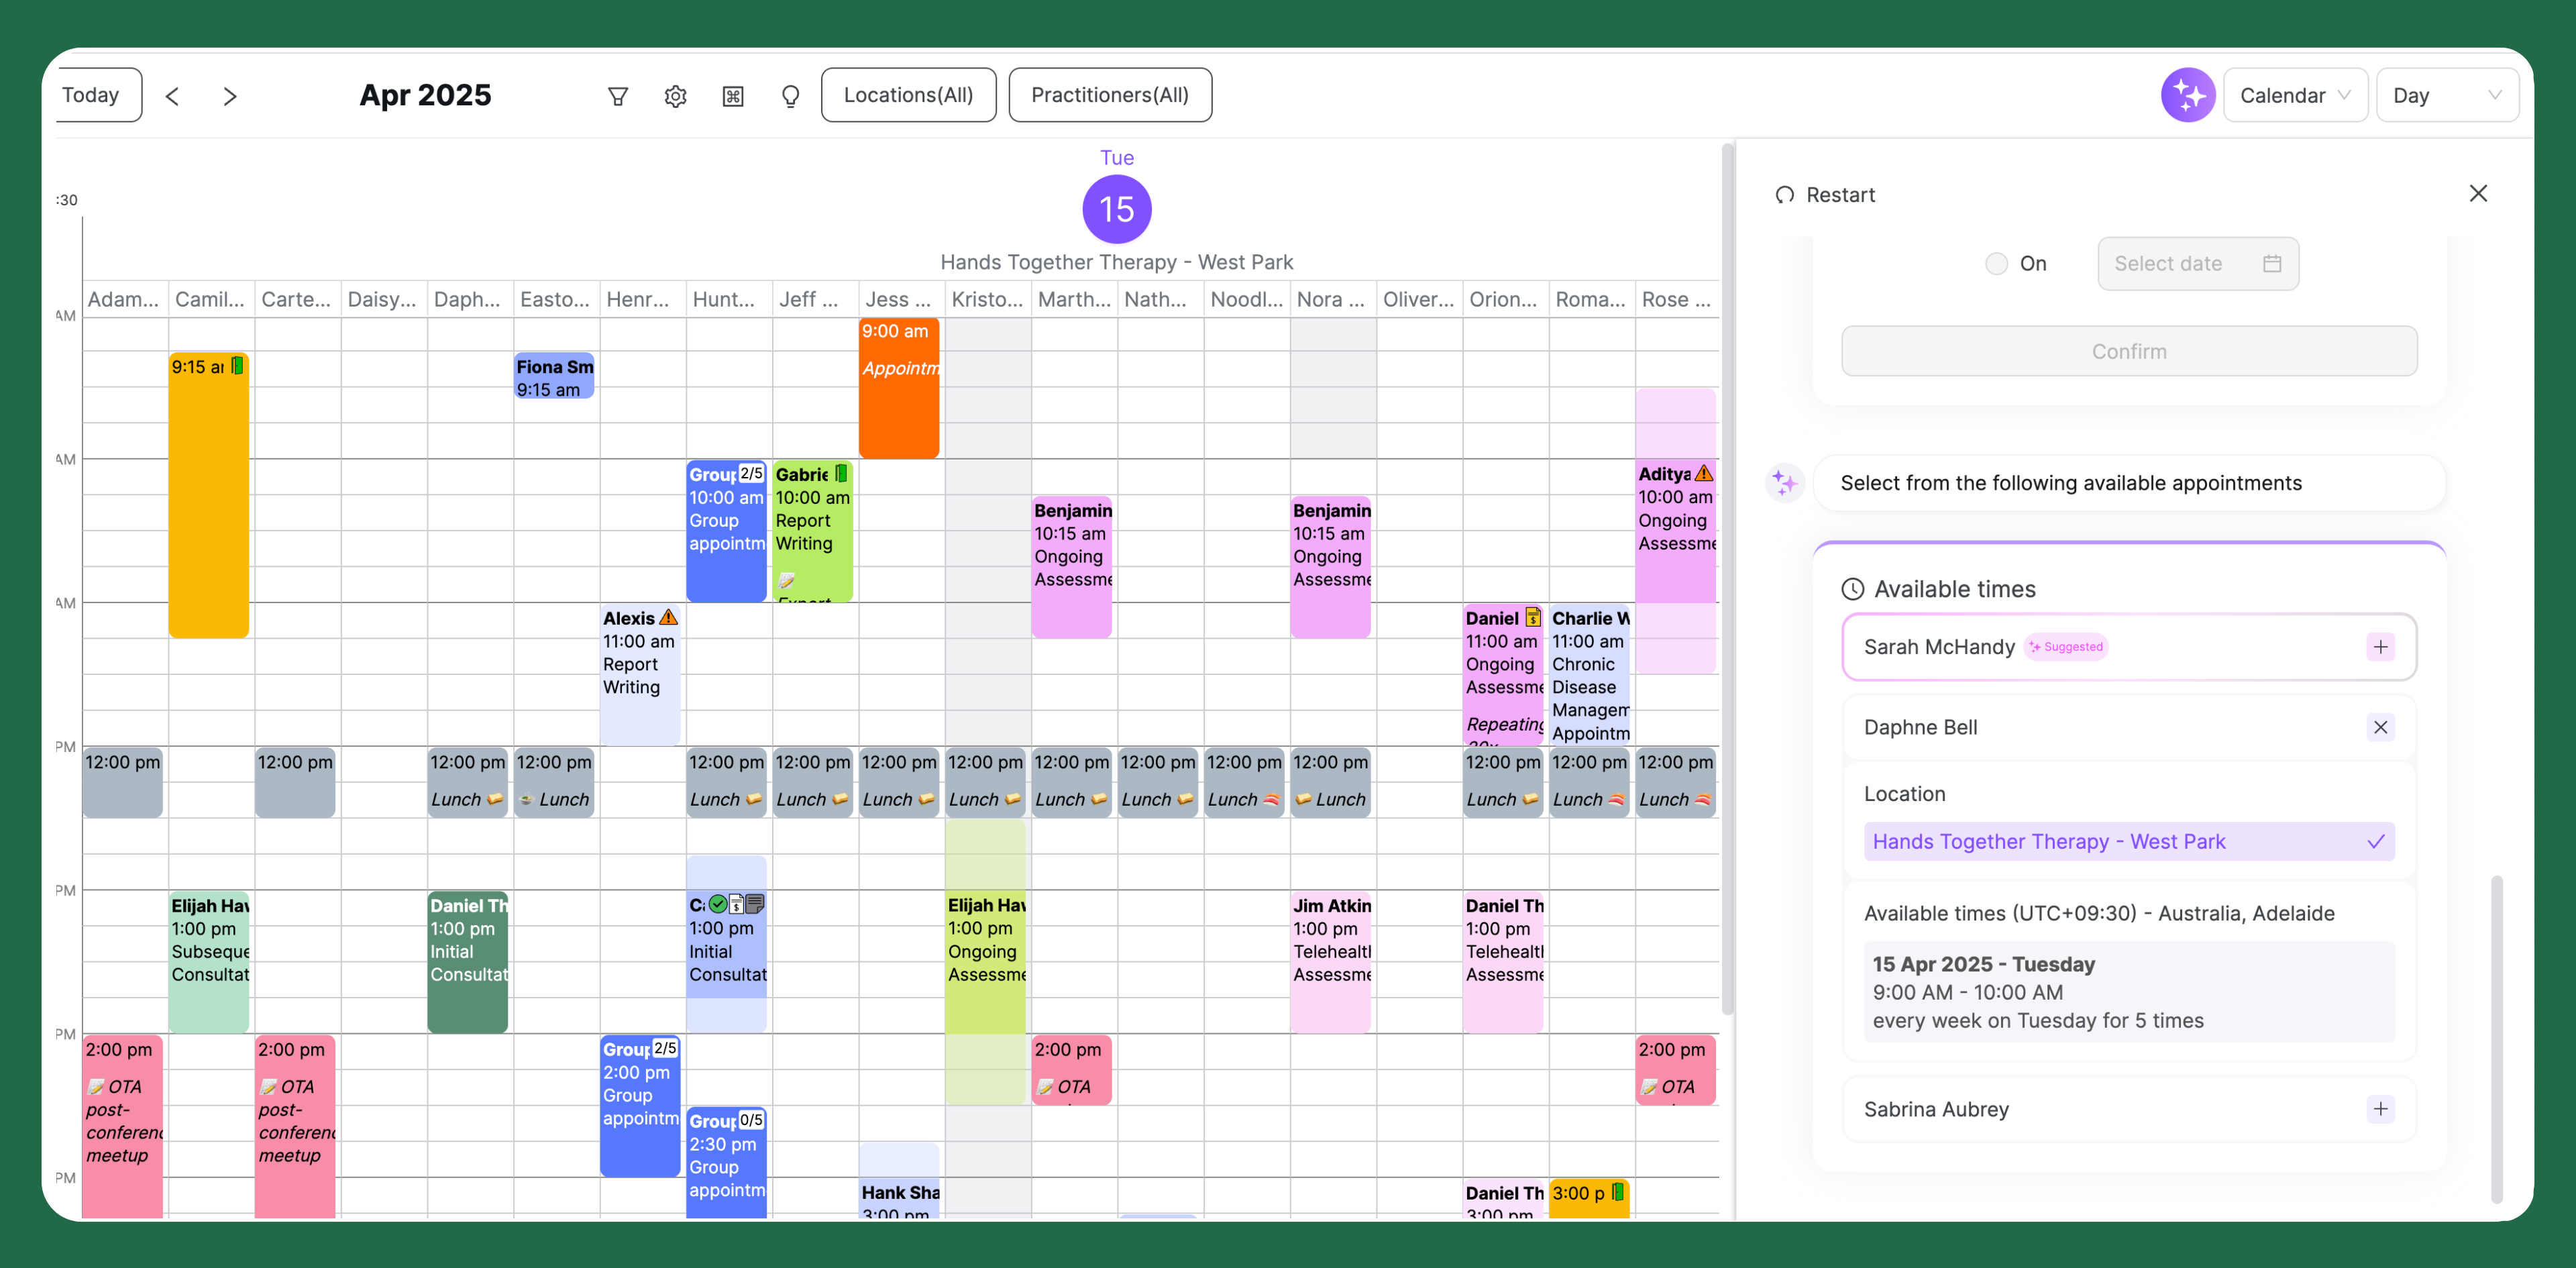Open Locations(All) filter dropdown
Viewport: 2576px width, 1268px height.
(x=908, y=95)
